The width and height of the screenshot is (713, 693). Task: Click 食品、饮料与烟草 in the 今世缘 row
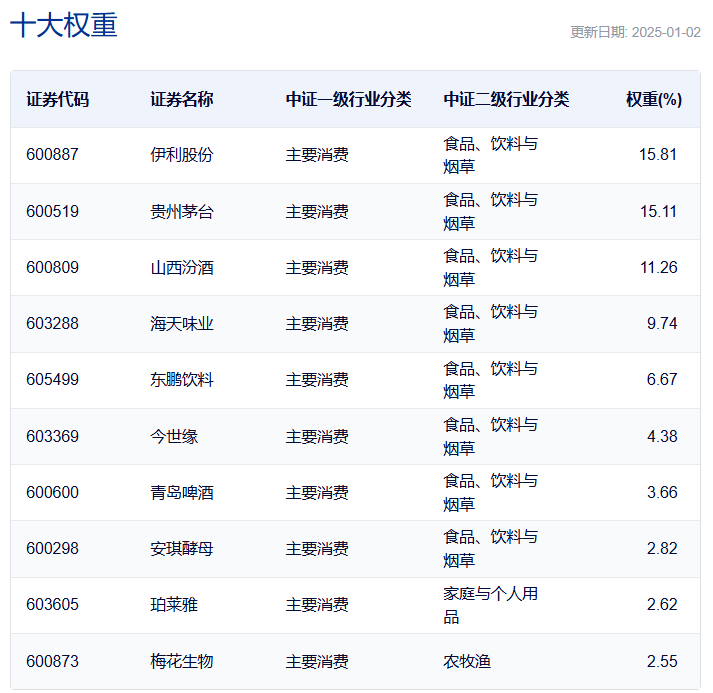point(491,436)
